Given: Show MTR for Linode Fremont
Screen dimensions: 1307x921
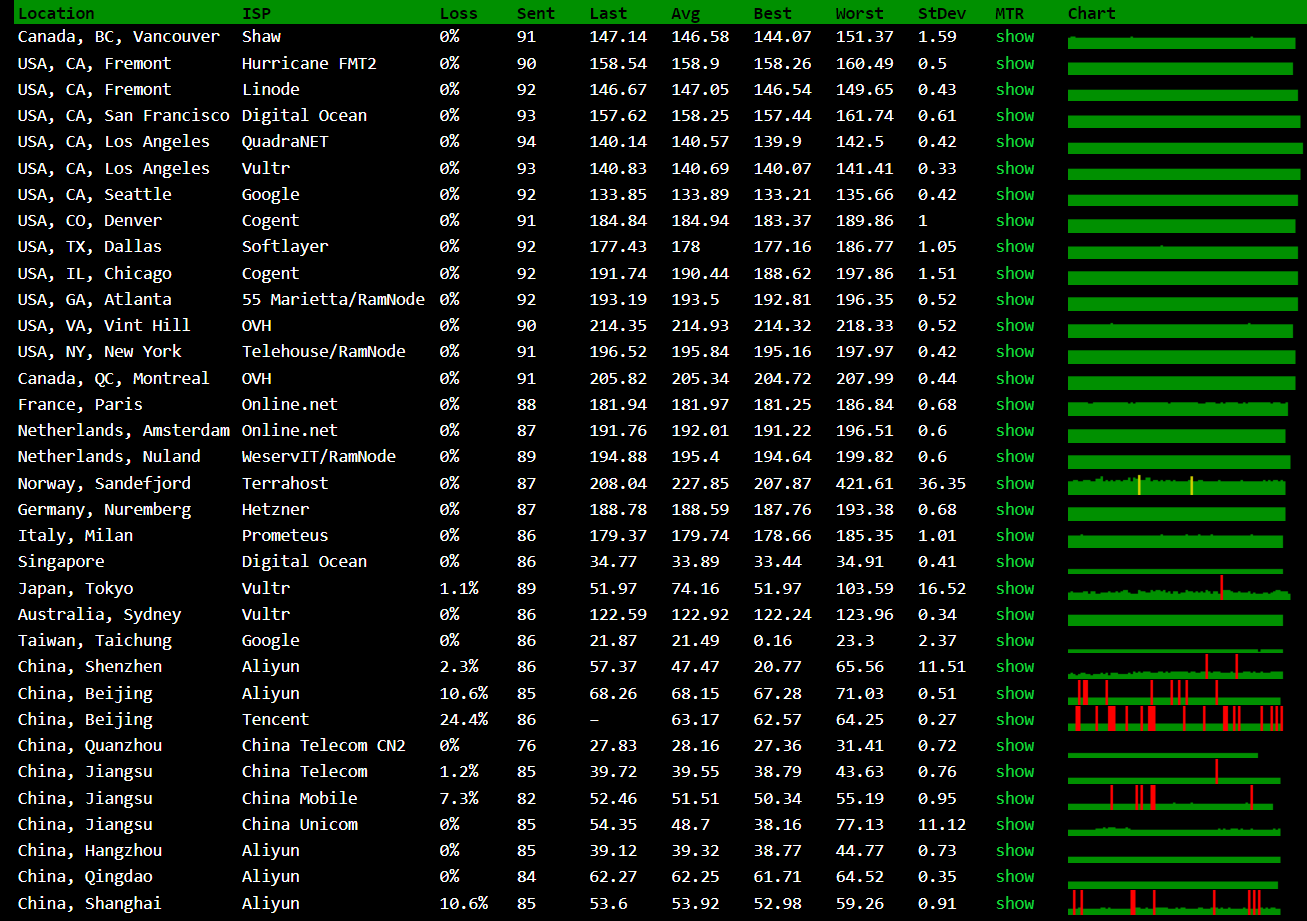Looking at the screenshot, I should 1015,89.
